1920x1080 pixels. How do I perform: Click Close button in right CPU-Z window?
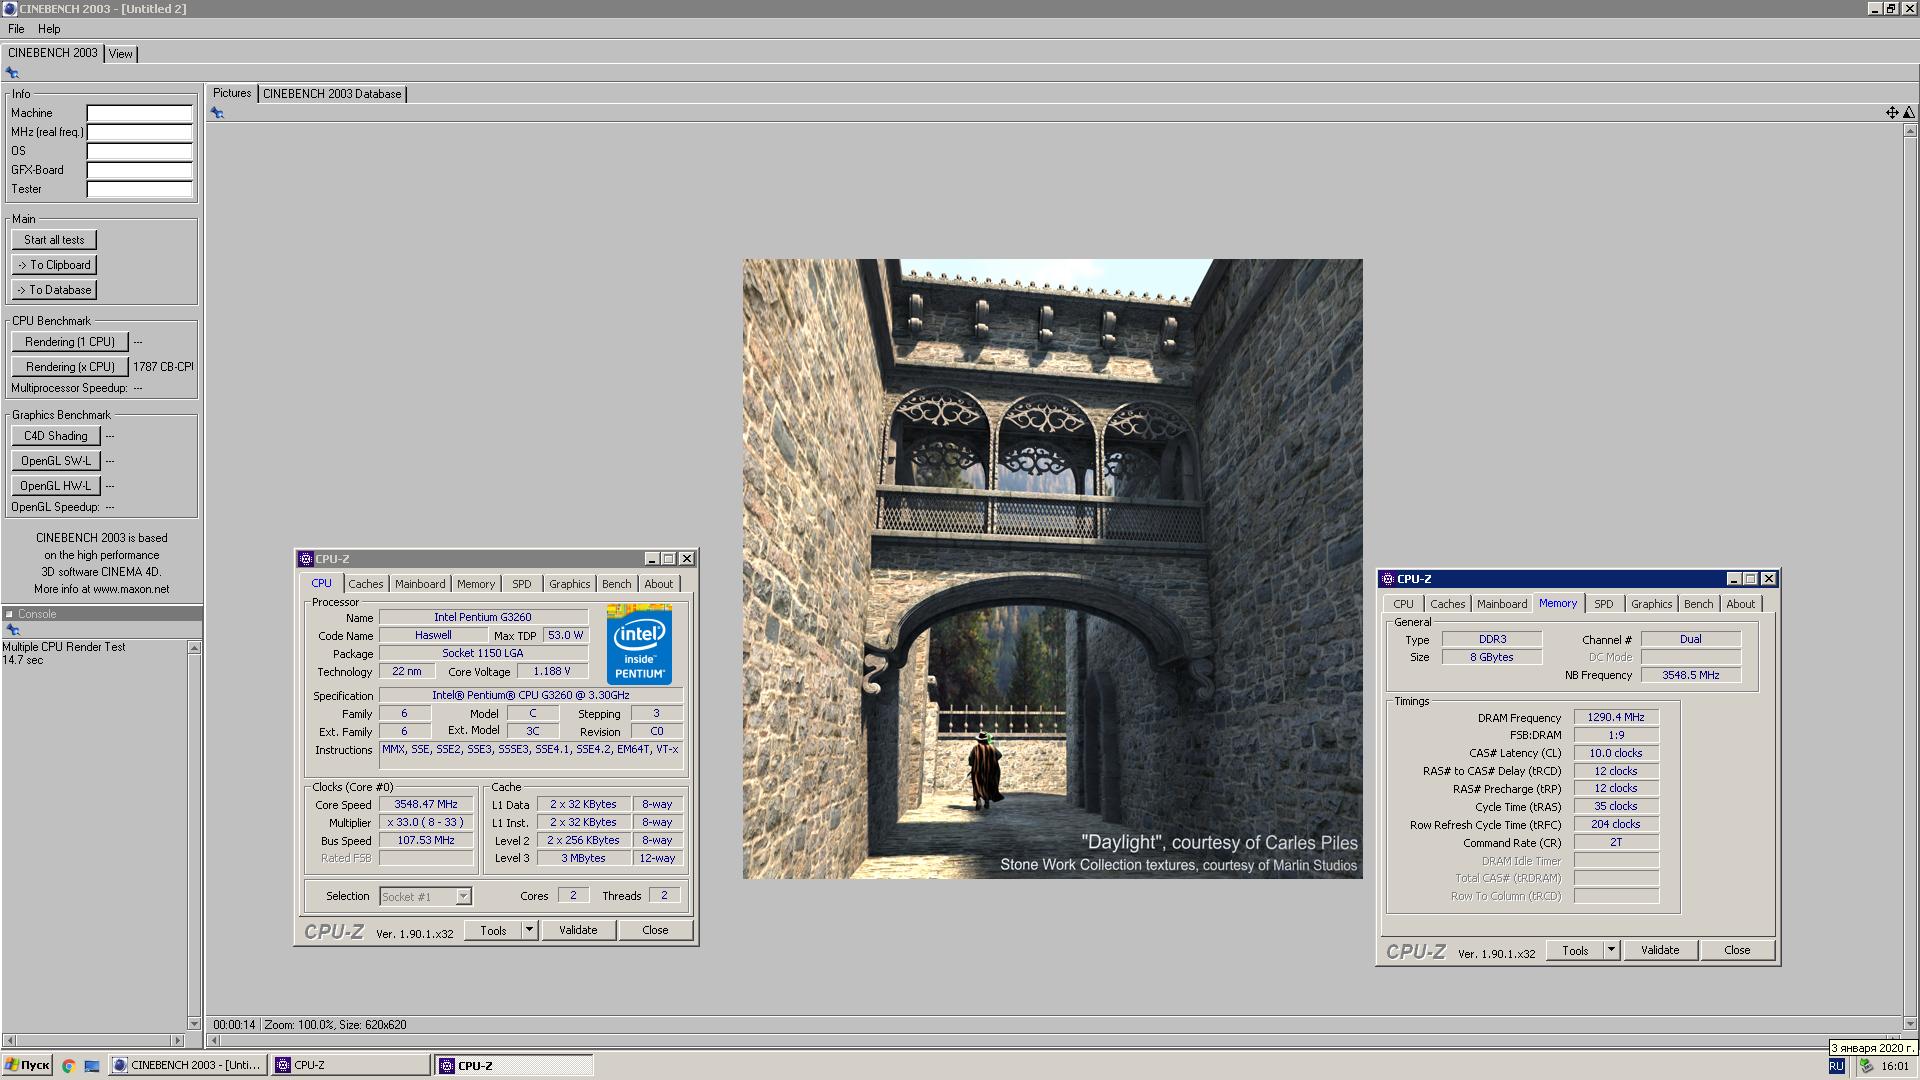click(1737, 950)
